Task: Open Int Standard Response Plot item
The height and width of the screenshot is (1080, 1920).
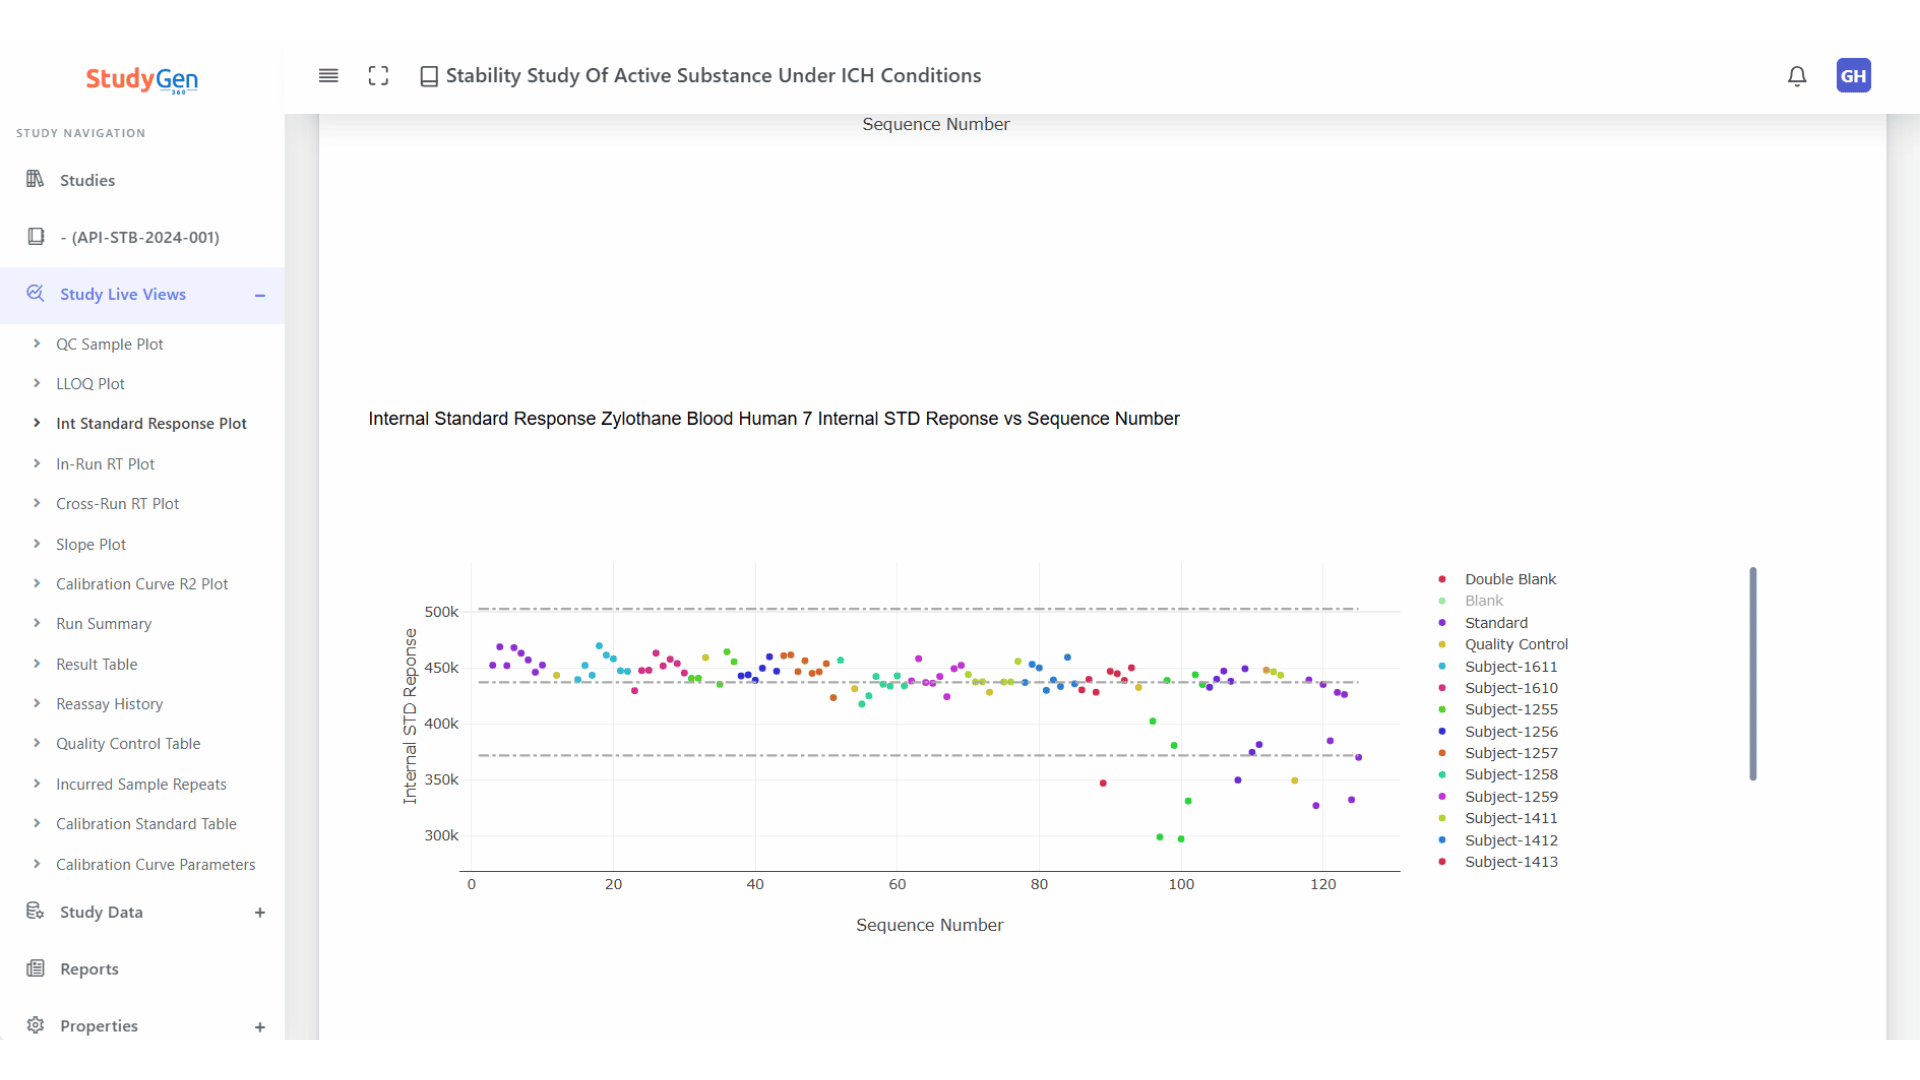Action: pos(151,423)
